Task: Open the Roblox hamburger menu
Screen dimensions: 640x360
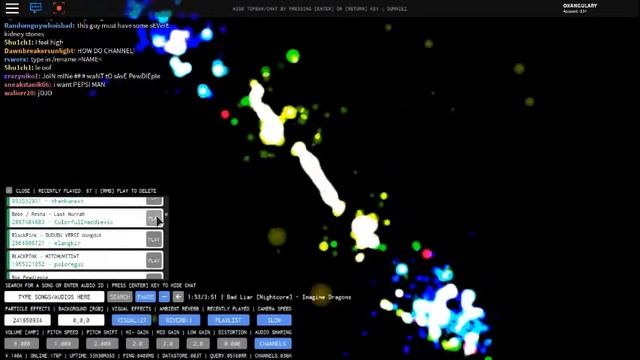Action: pyautogui.click(x=12, y=8)
